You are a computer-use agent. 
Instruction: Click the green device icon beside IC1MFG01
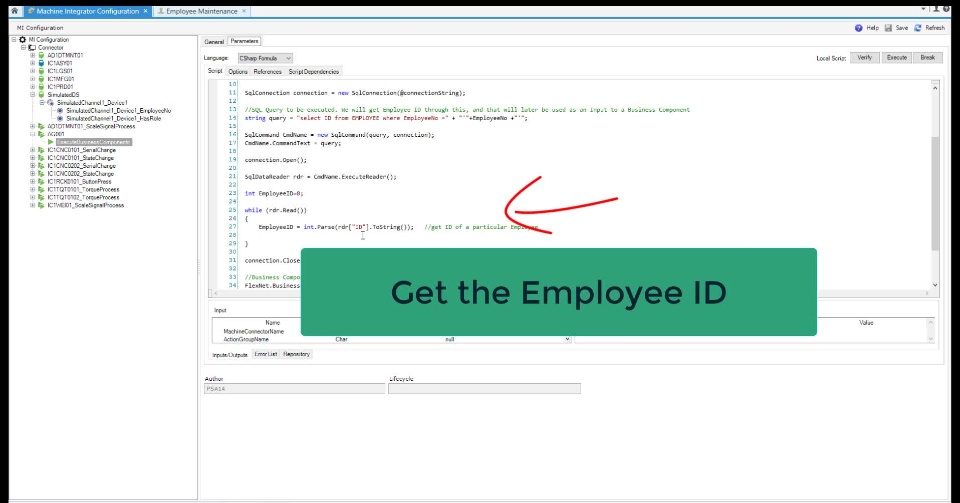click(x=41, y=80)
